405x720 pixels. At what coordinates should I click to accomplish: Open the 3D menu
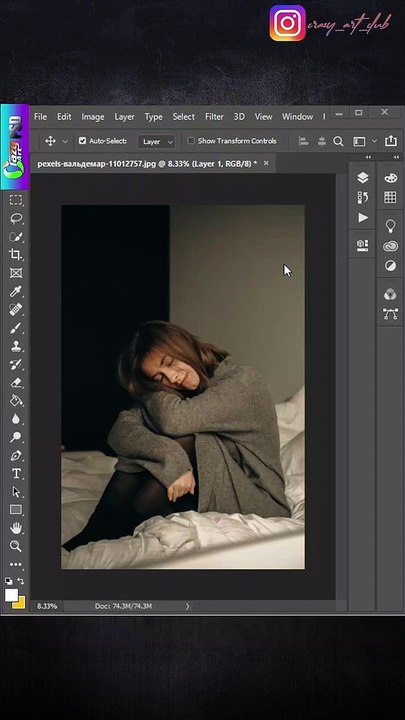pyautogui.click(x=239, y=117)
